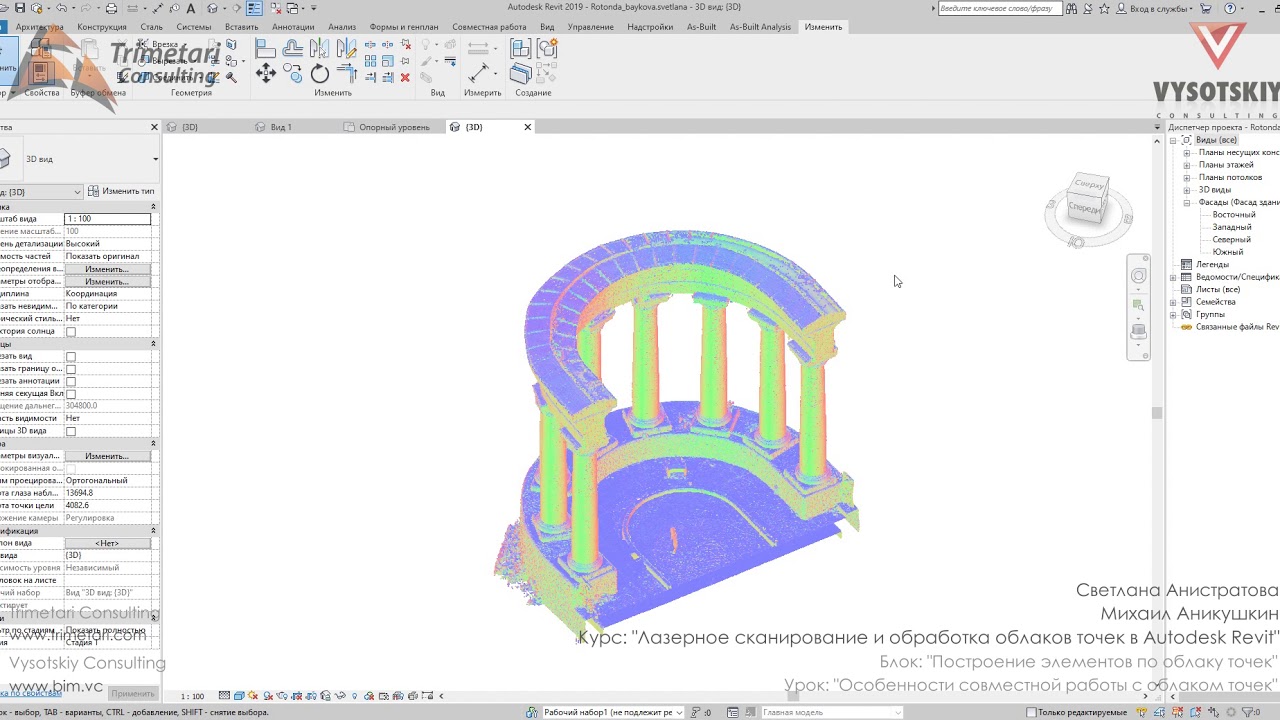Toggle the annotation crop checkbox
1280x720 pixels.
tap(71, 382)
